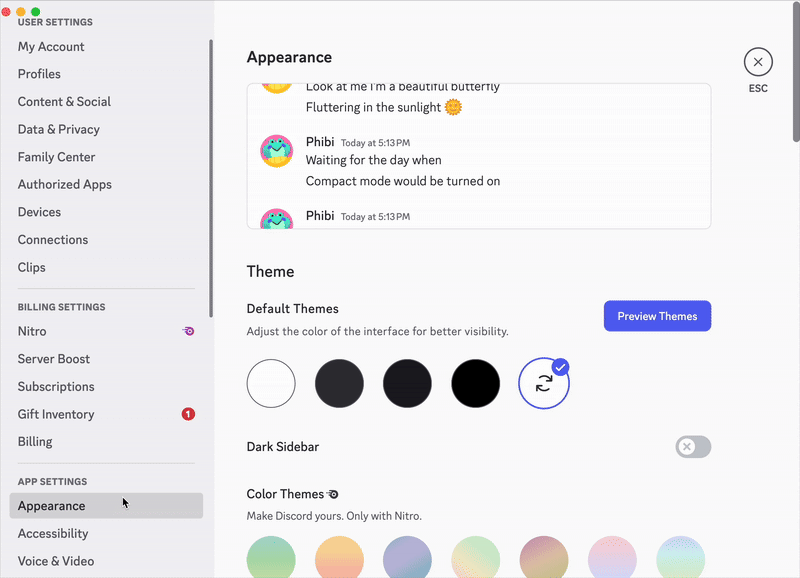Viewport: 800px width, 578px height.
Task: Go to Content & Social settings
Action: click(x=106, y=102)
